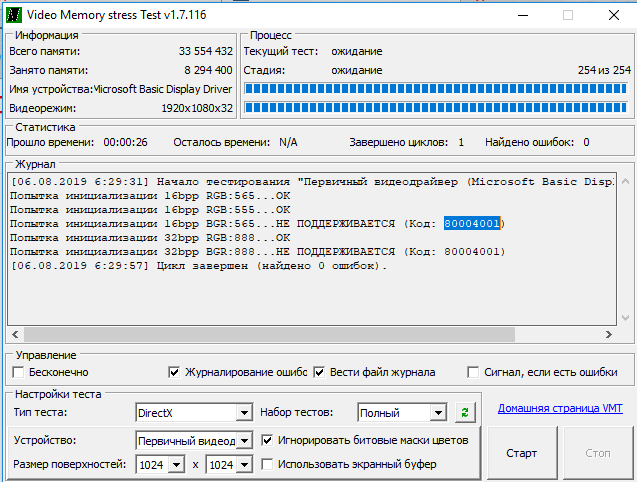Close the Video Memory stress Test window
The width and height of the screenshot is (637, 482).
613,15
